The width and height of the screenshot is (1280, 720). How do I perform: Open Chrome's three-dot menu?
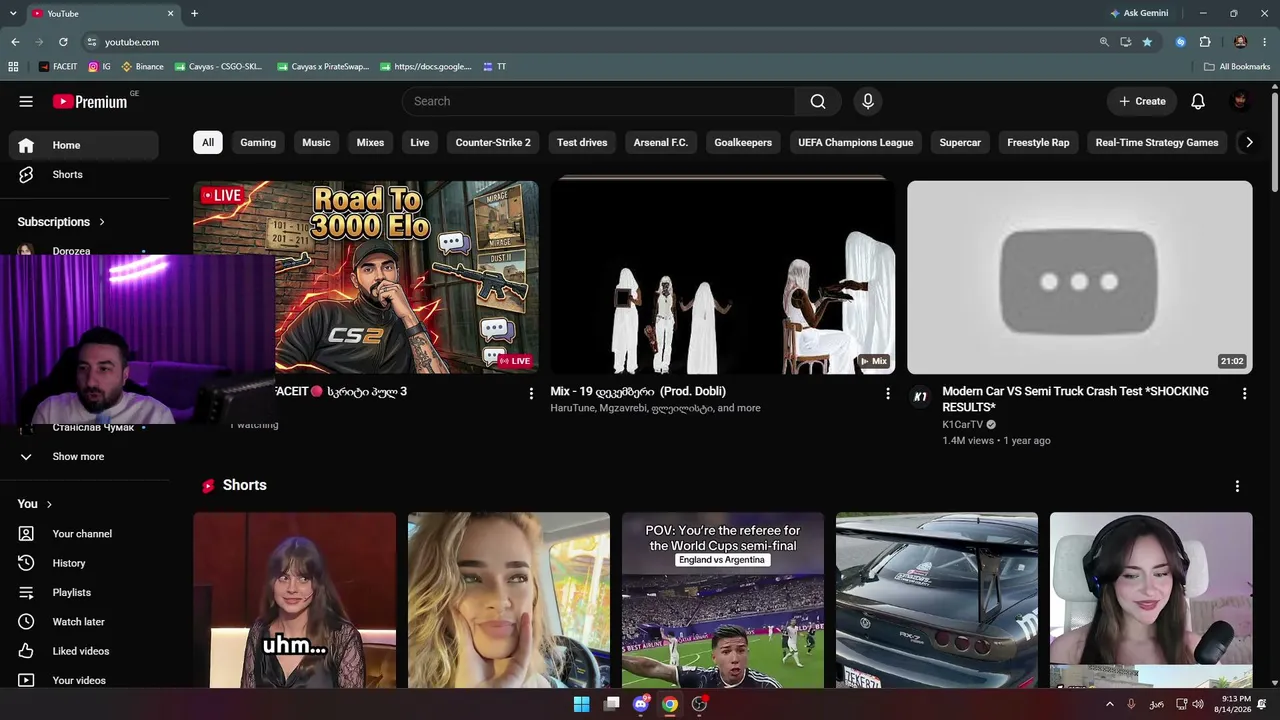(x=1265, y=42)
